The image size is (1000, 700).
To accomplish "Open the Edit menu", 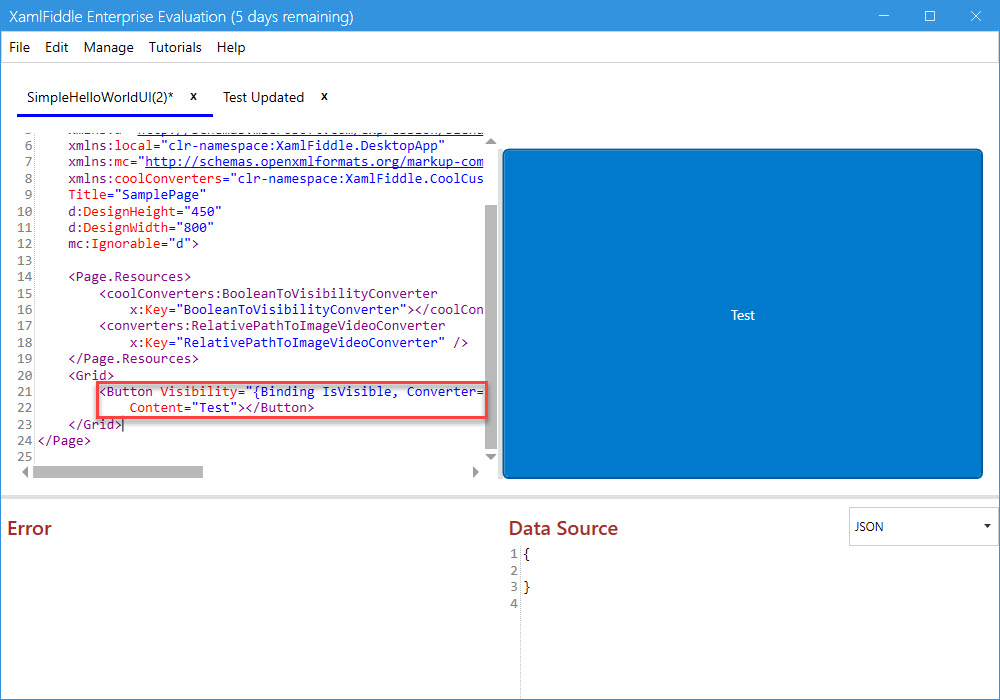I will point(57,47).
